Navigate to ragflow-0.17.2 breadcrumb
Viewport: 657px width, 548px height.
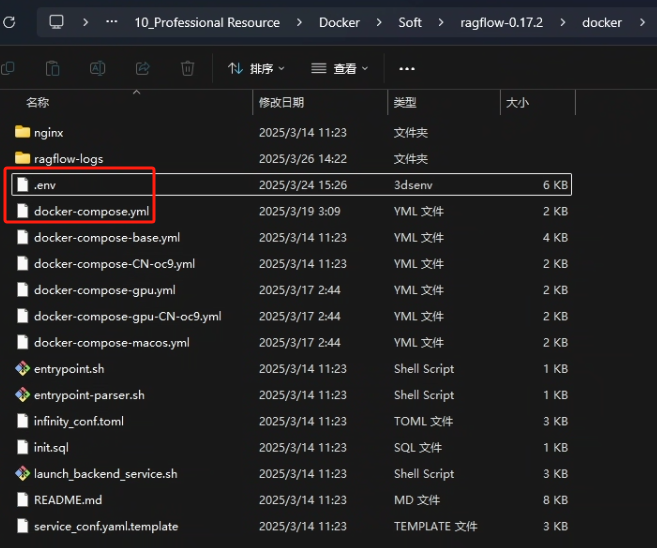point(501,23)
